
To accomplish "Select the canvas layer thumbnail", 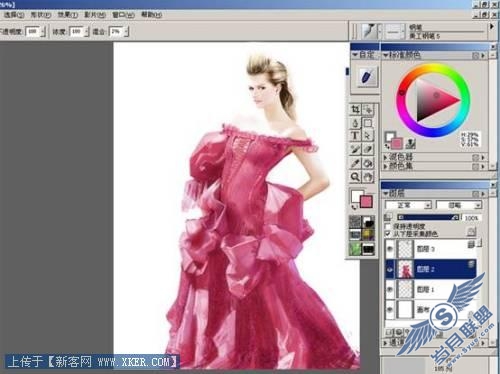I will (x=406, y=309).
